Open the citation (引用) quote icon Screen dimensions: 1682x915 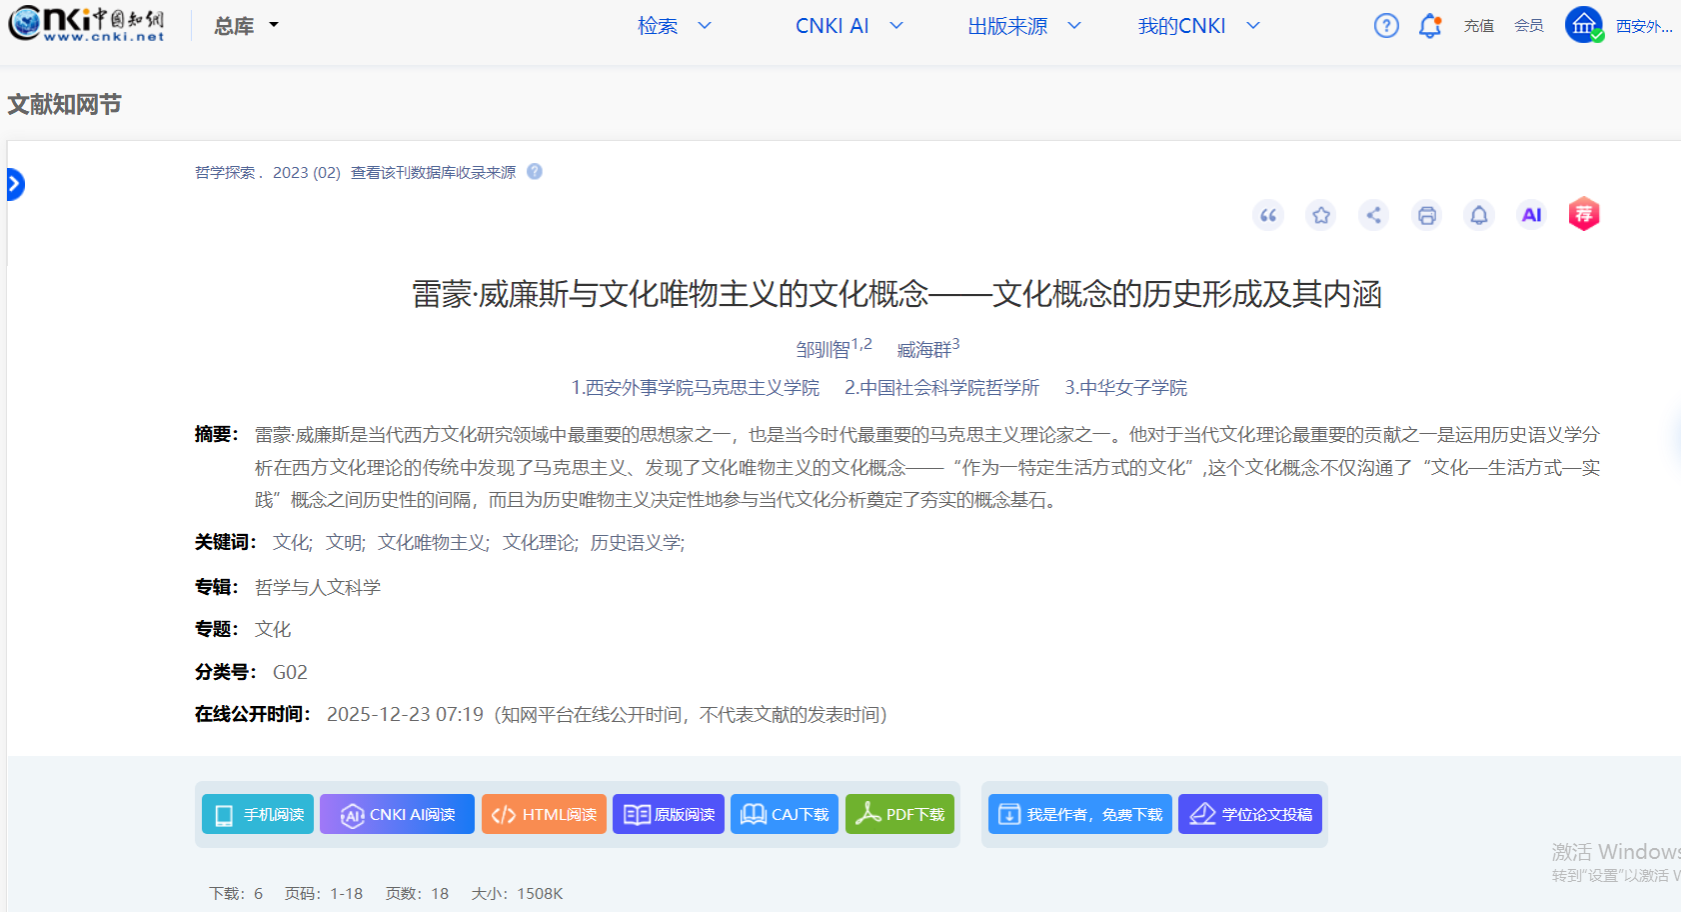(x=1268, y=215)
